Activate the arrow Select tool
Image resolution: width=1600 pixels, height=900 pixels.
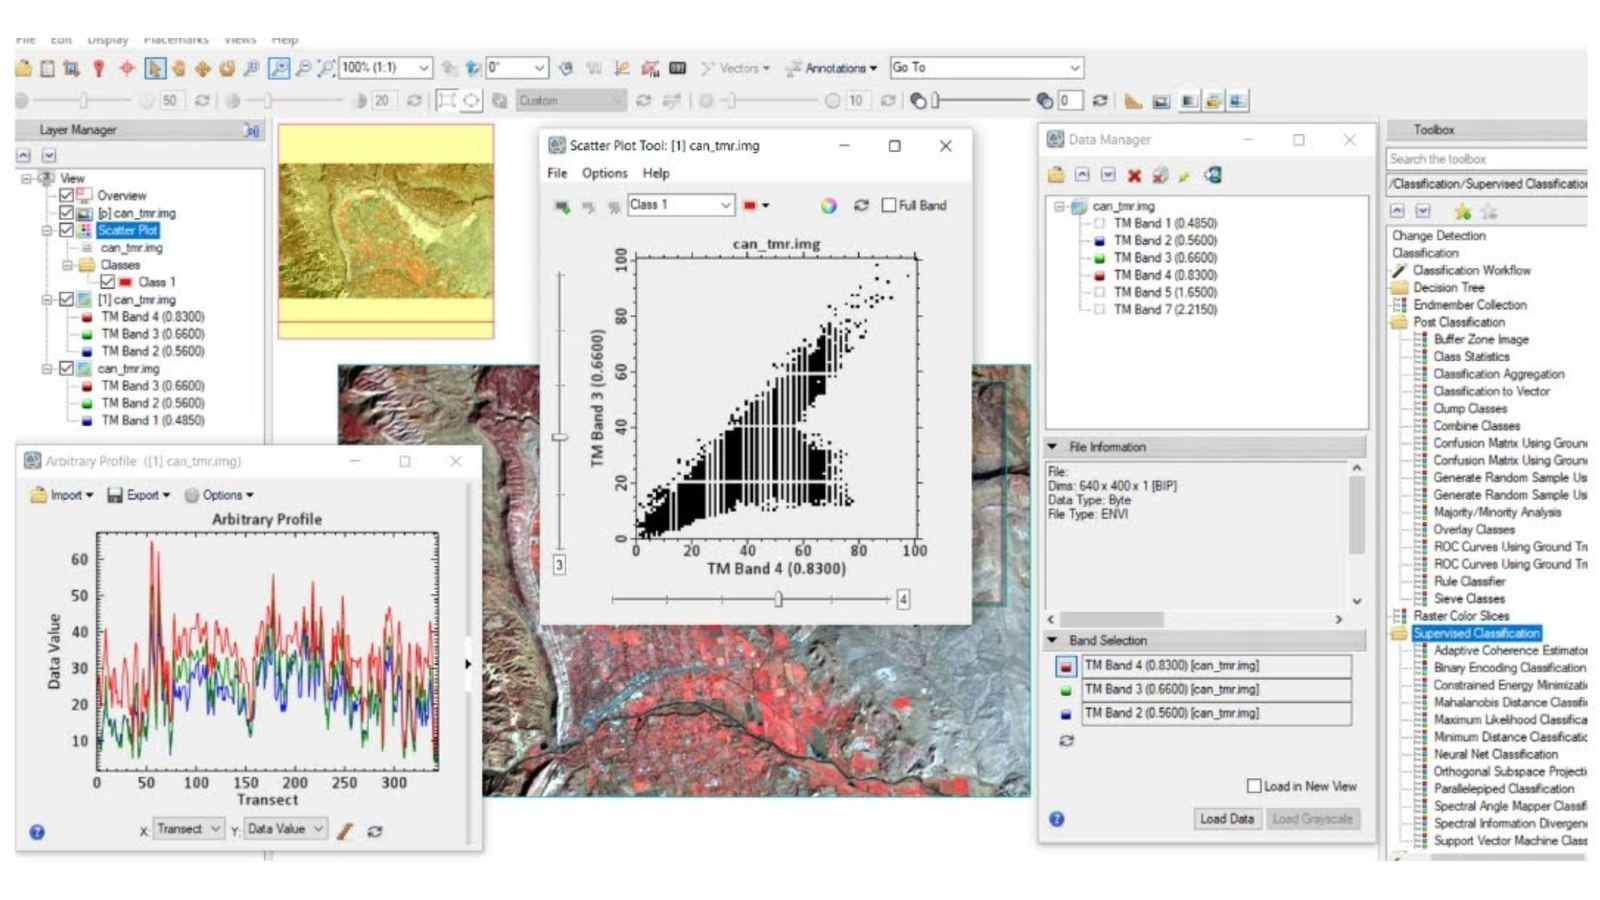point(154,68)
